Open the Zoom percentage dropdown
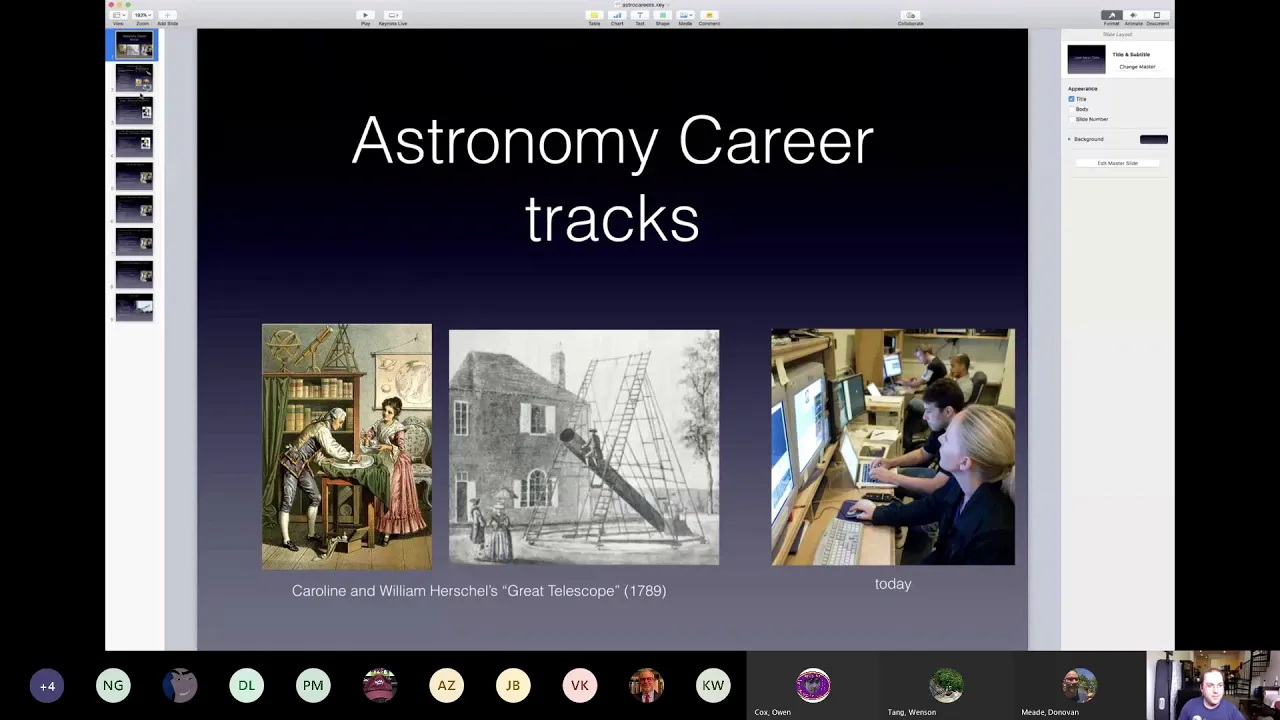This screenshot has height=720, width=1280. click(142, 16)
